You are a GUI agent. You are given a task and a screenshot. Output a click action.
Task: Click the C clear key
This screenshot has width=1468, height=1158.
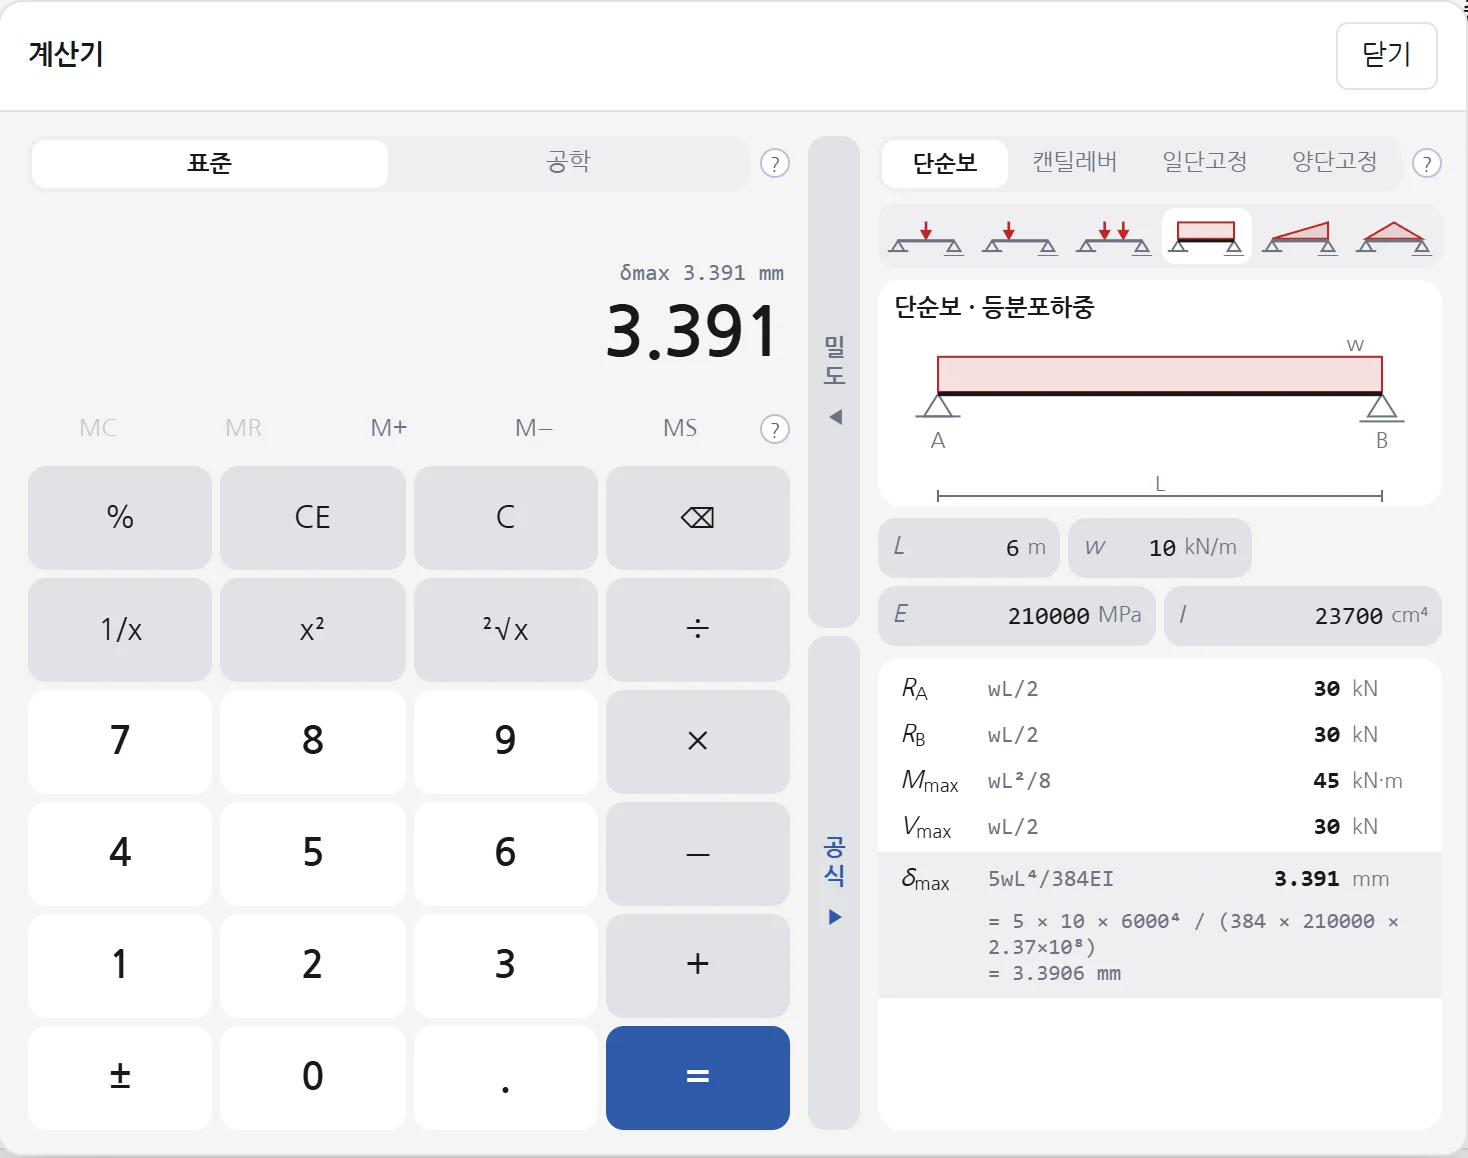(505, 517)
